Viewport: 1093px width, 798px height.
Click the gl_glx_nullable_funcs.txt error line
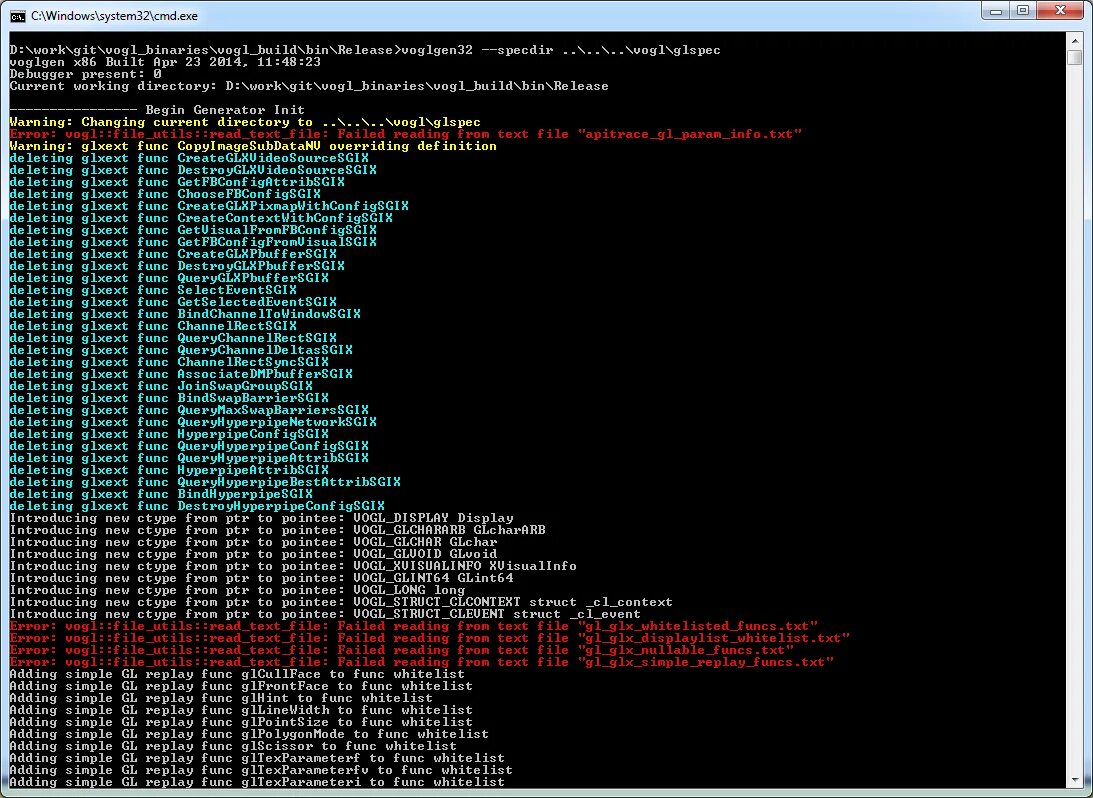point(402,650)
